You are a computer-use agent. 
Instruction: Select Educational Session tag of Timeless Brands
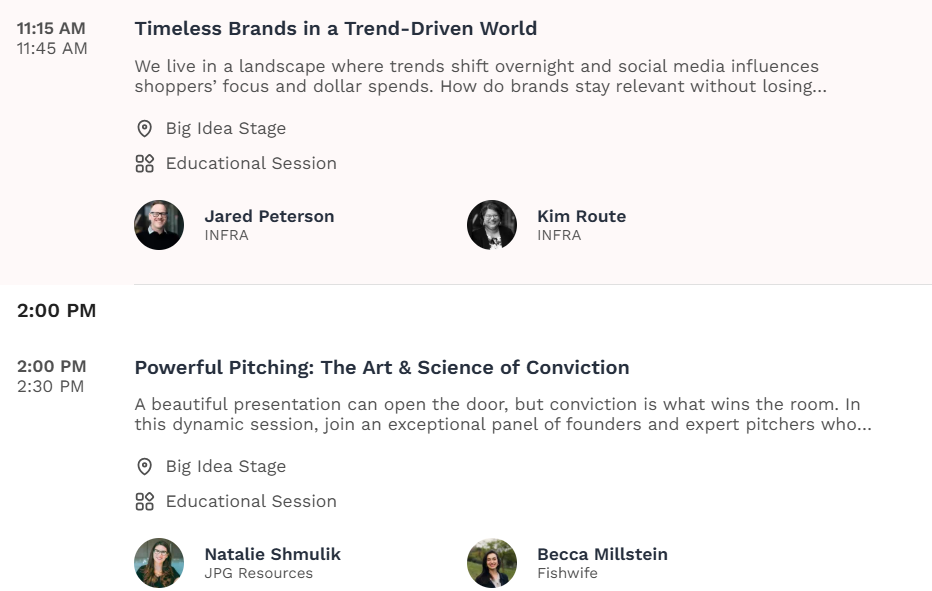(251, 164)
